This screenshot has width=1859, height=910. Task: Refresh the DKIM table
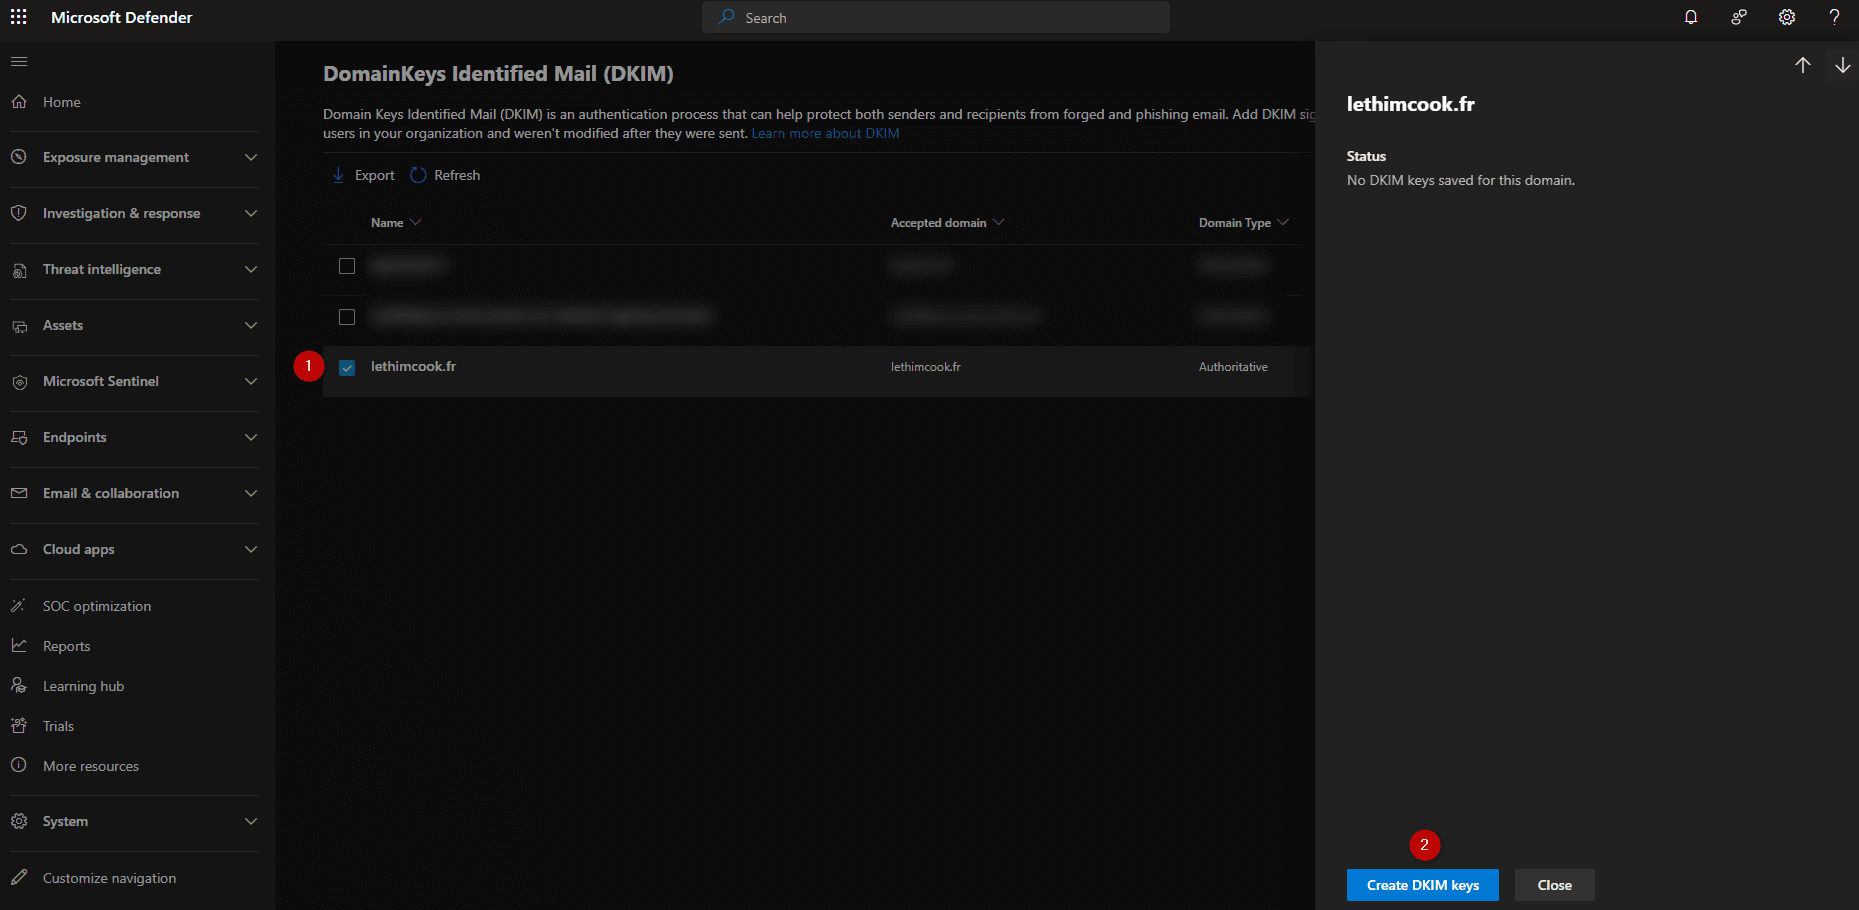pyautogui.click(x=444, y=175)
